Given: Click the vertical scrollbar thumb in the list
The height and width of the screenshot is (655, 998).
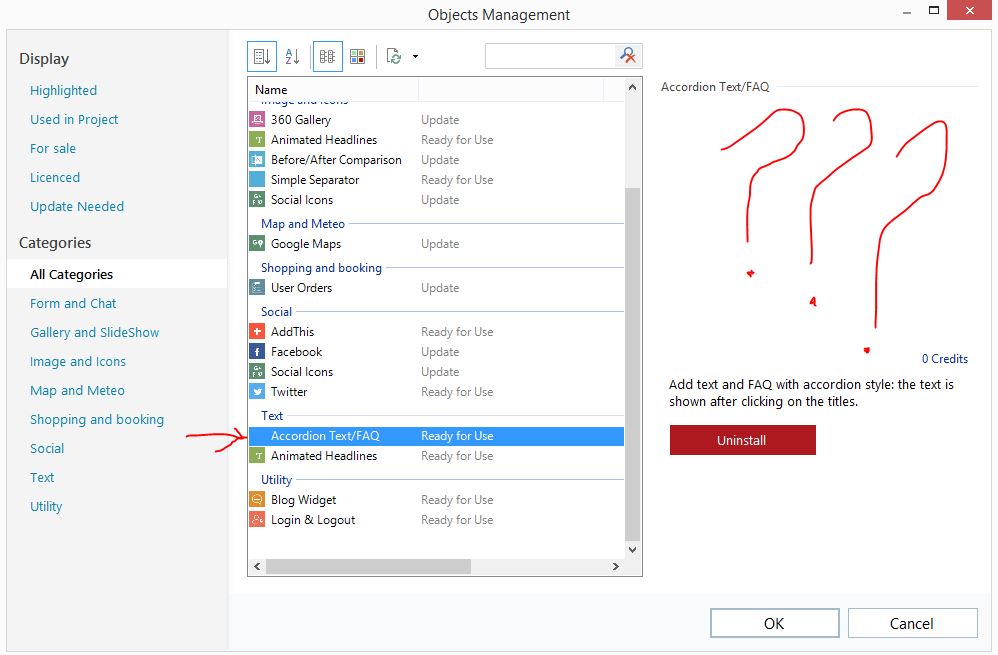Looking at the screenshot, I should tap(632, 363).
